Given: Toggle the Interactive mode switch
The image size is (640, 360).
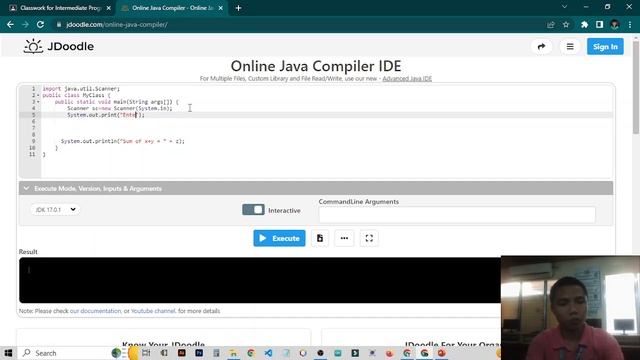Looking at the screenshot, I should point(253,210).
